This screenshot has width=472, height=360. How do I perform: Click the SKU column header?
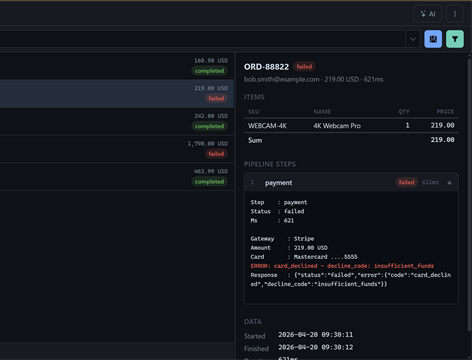coord(254,112)
